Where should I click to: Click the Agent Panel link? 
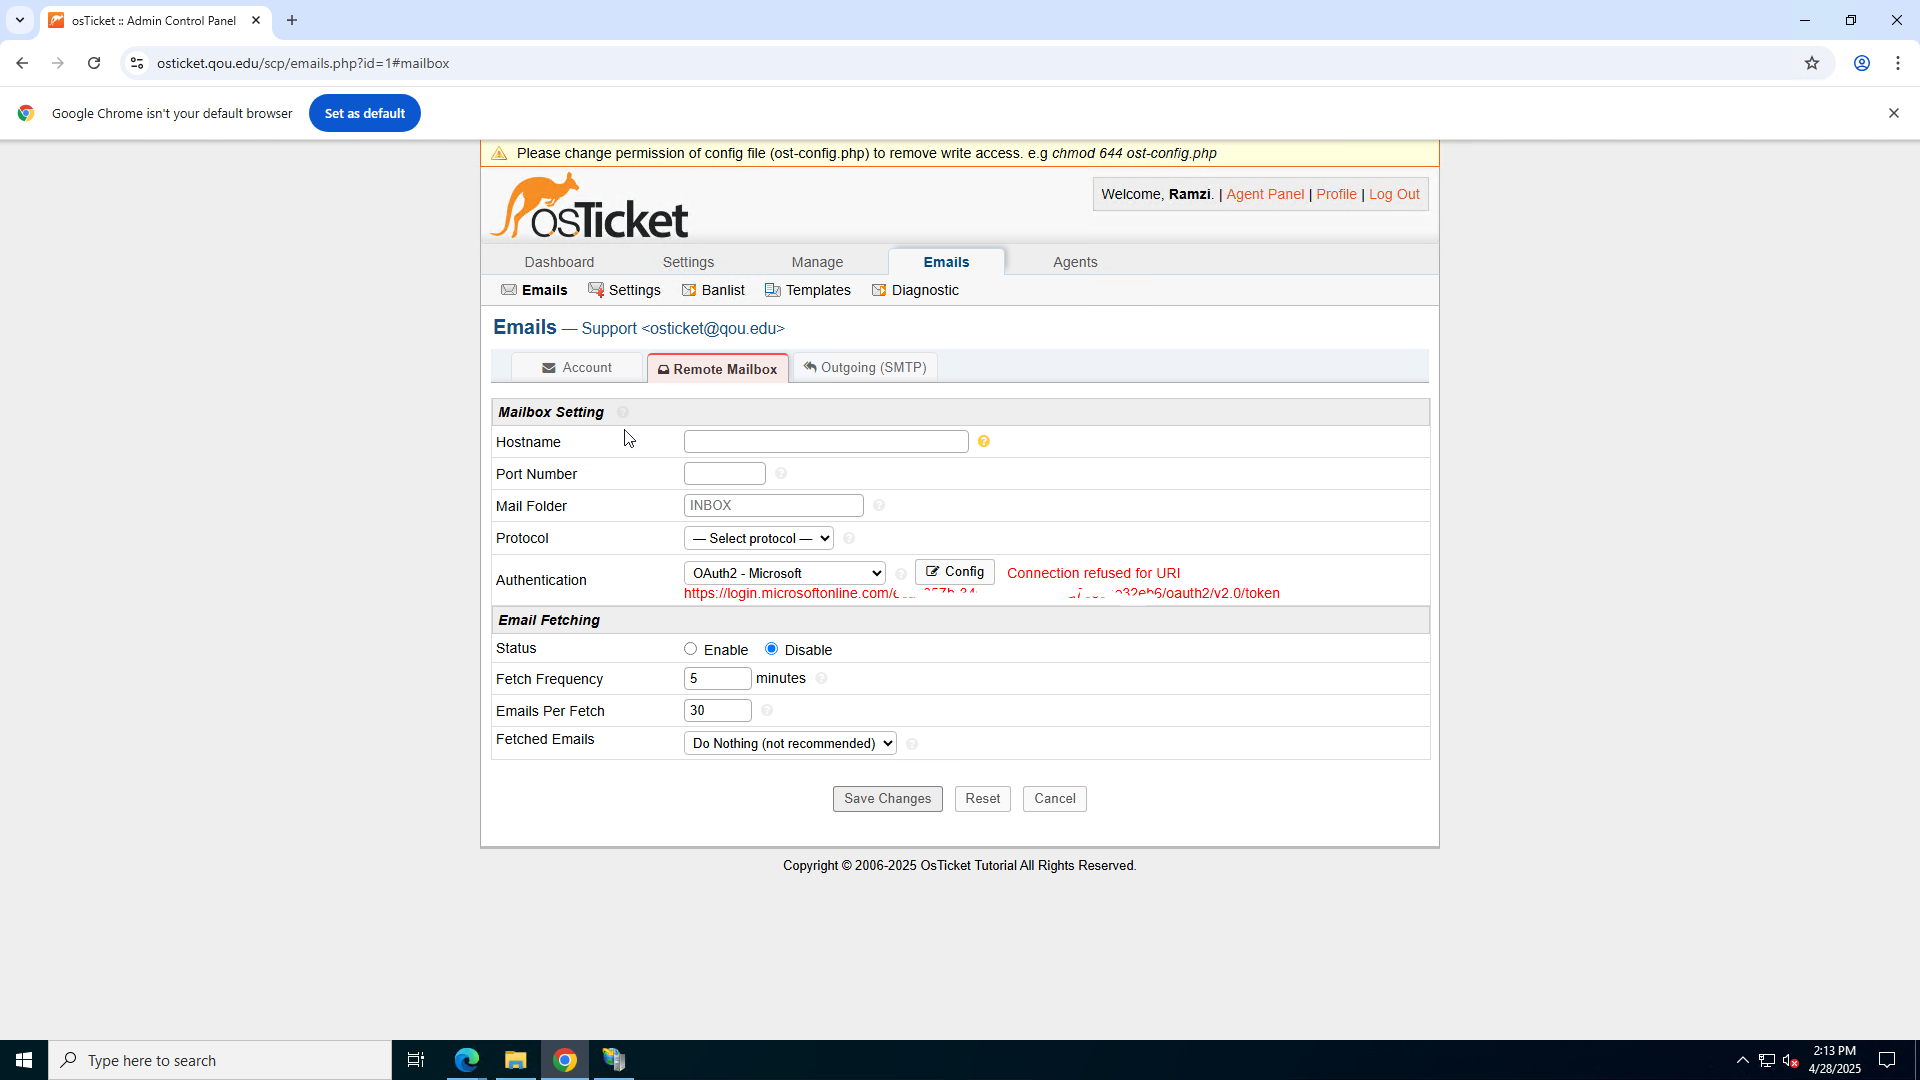tap(1265, 194)
